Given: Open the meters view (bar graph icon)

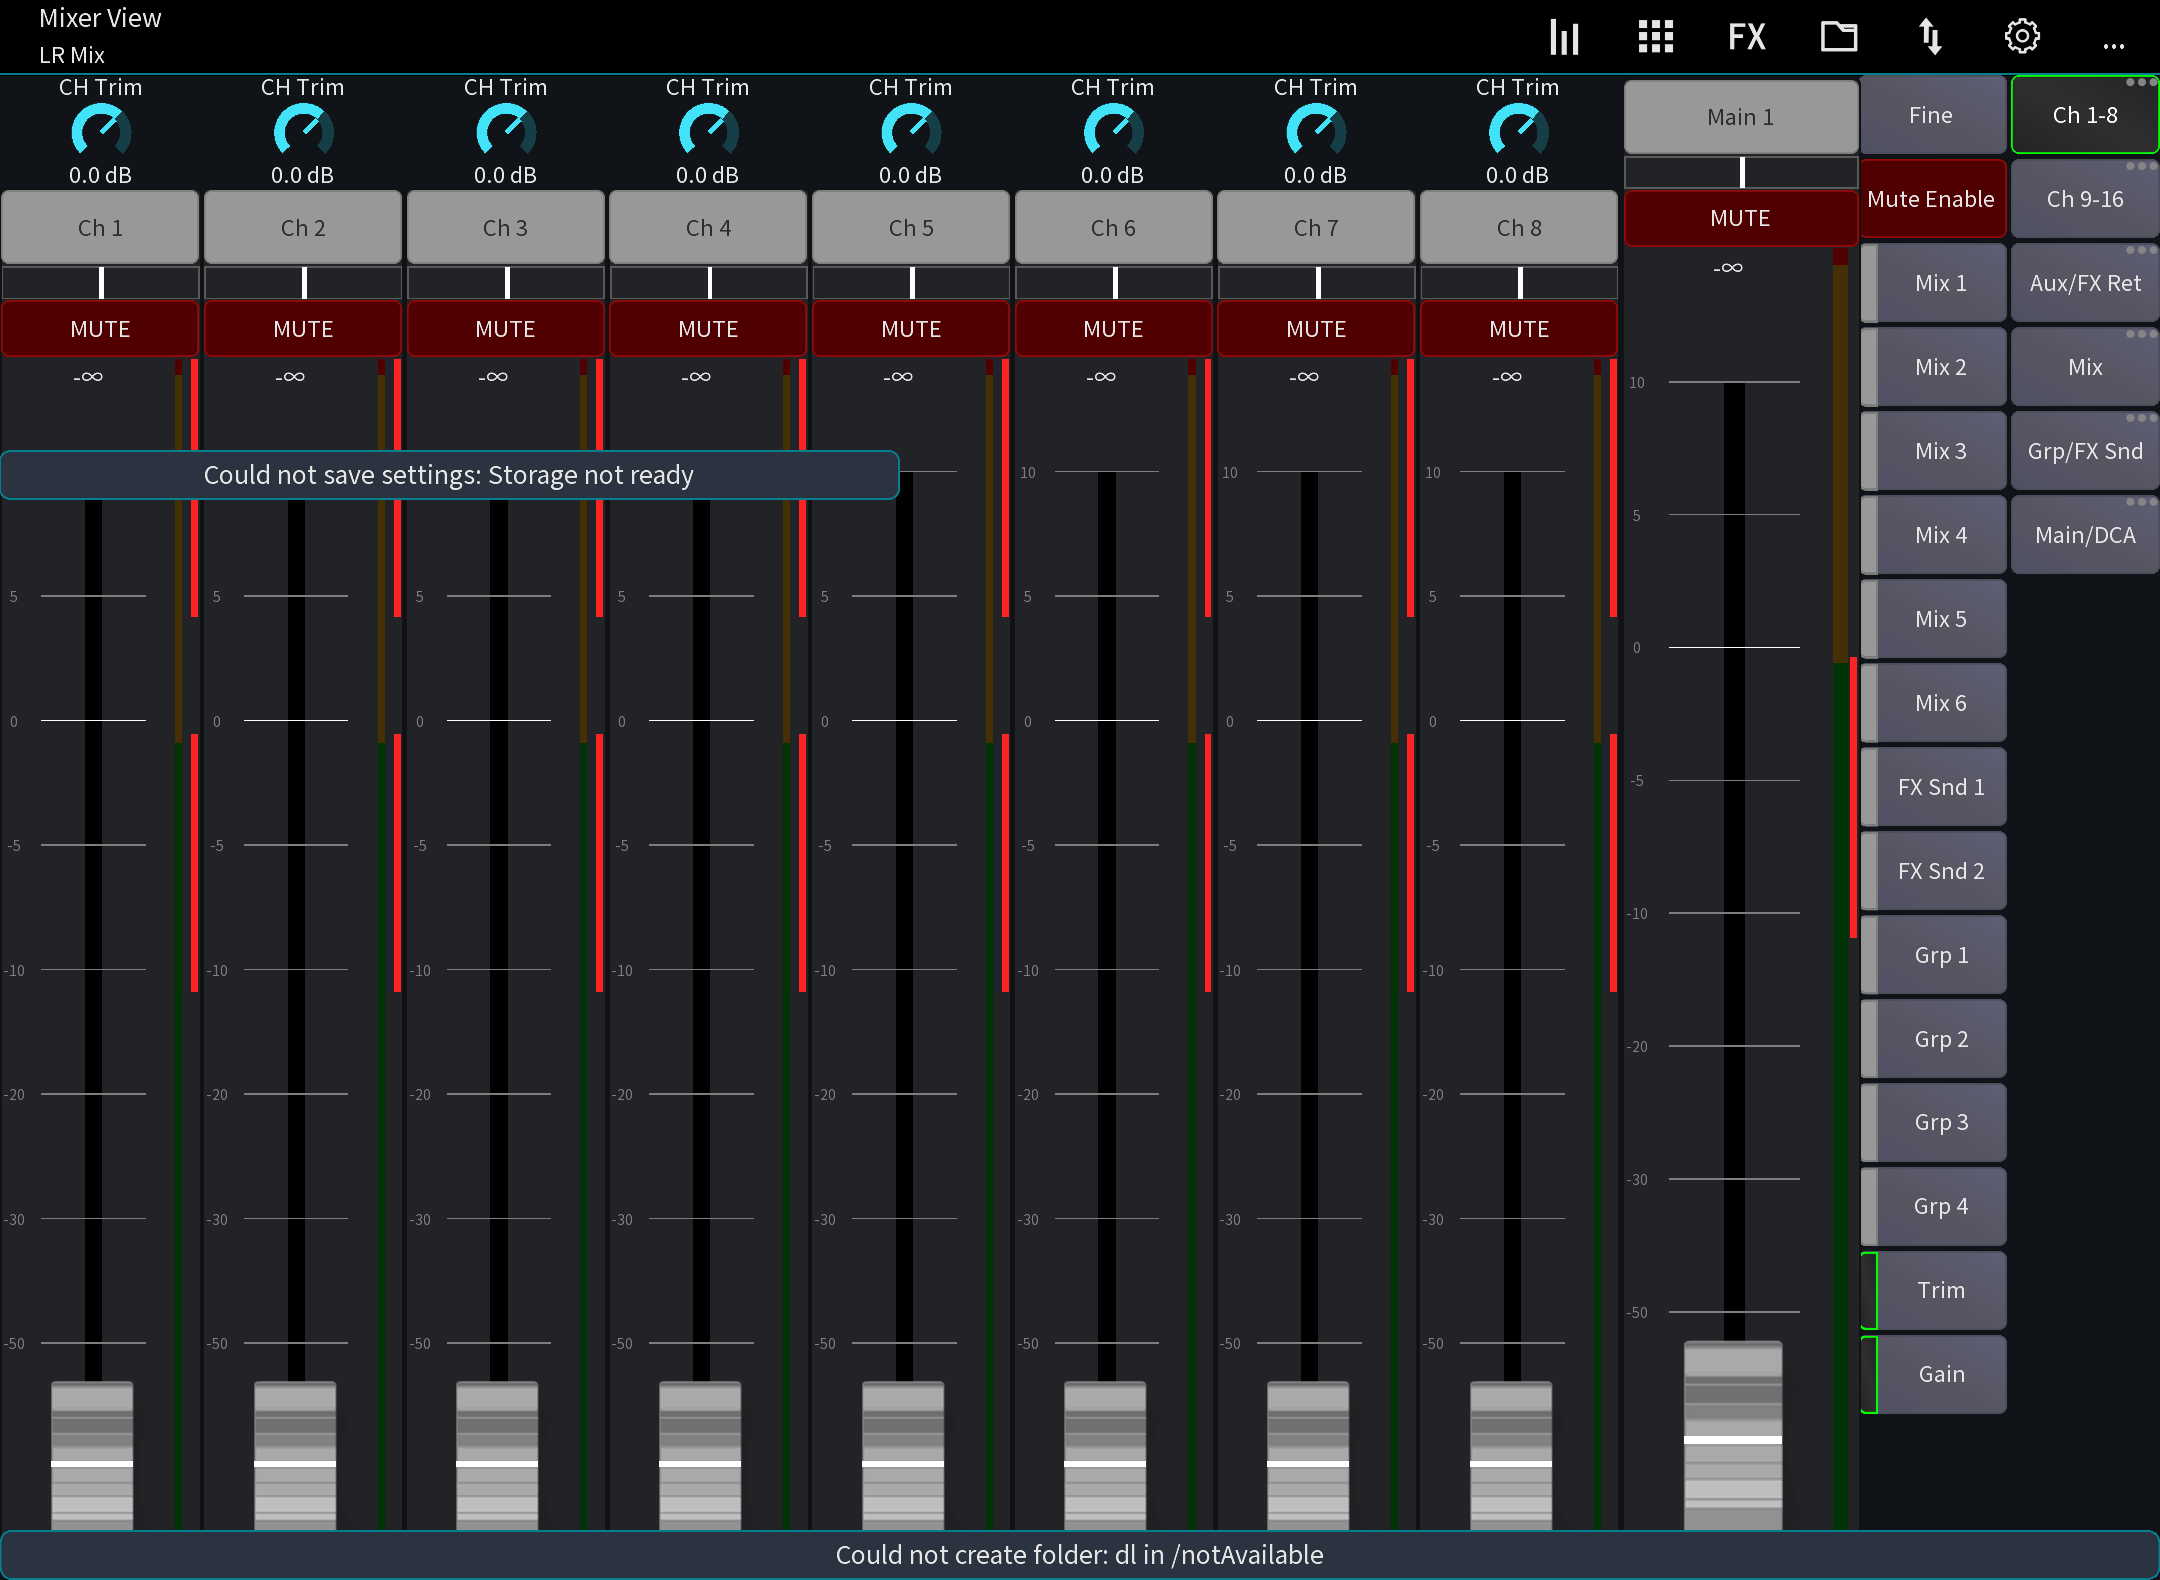Looking at the screenshot, I should pyautogui.click(x=1563, y=36).
